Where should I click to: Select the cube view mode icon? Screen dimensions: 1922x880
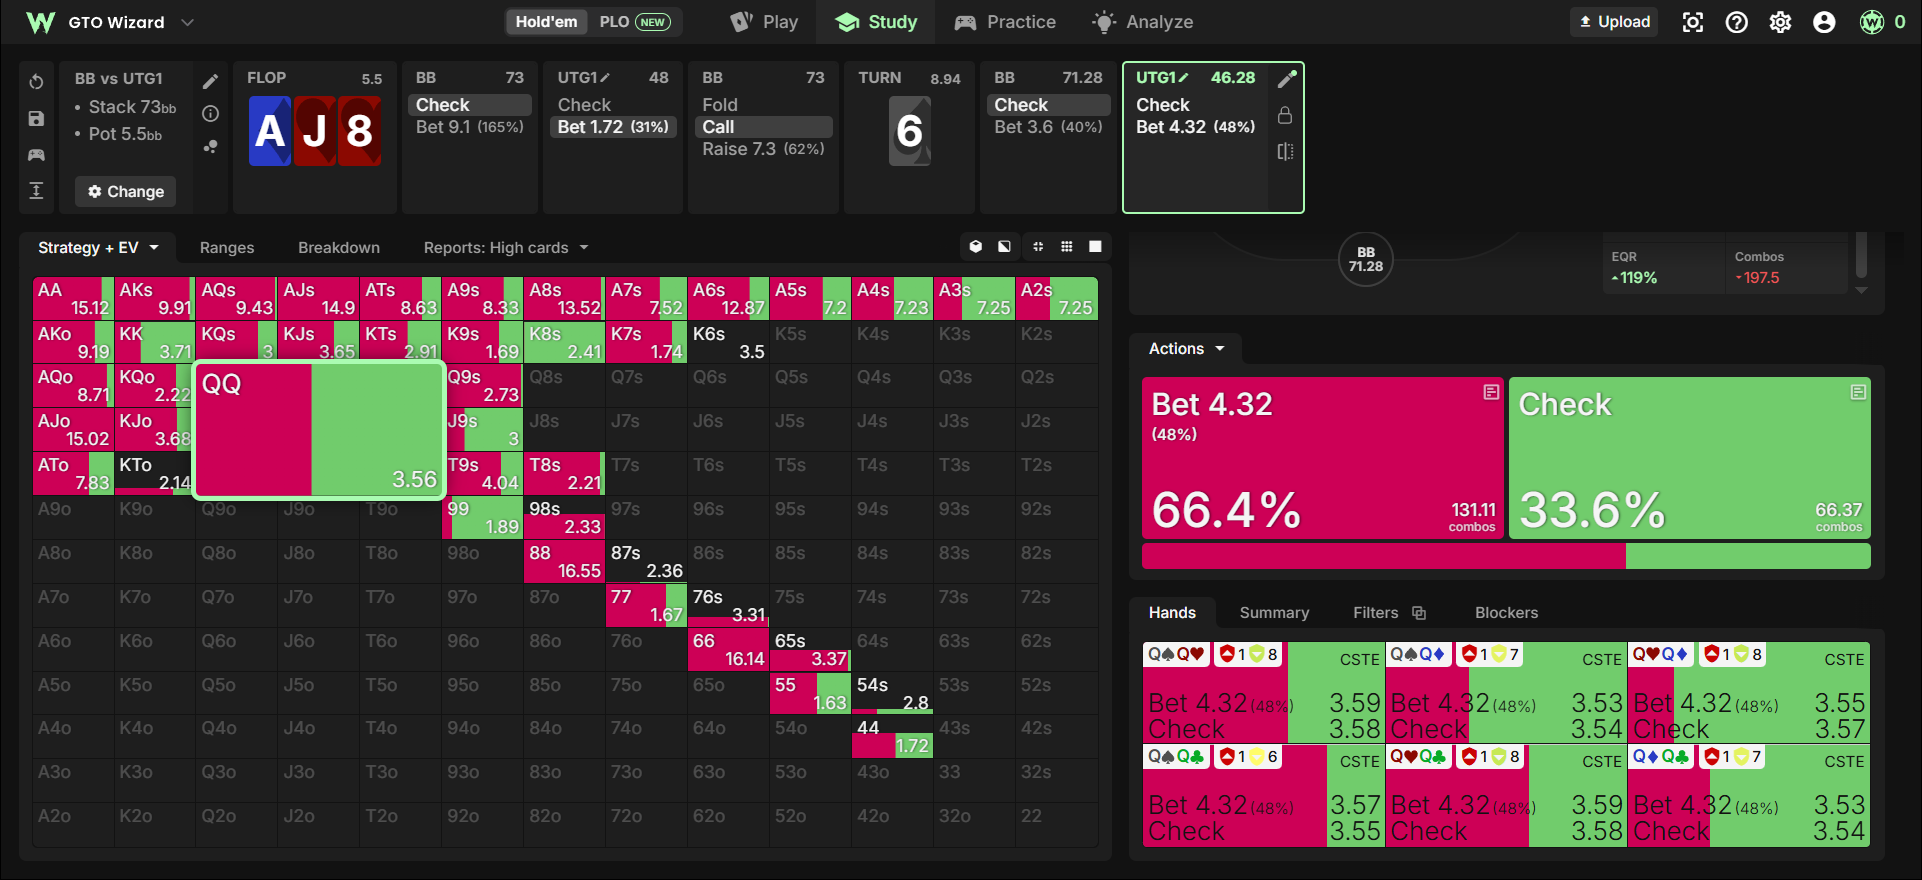point(976,246)
